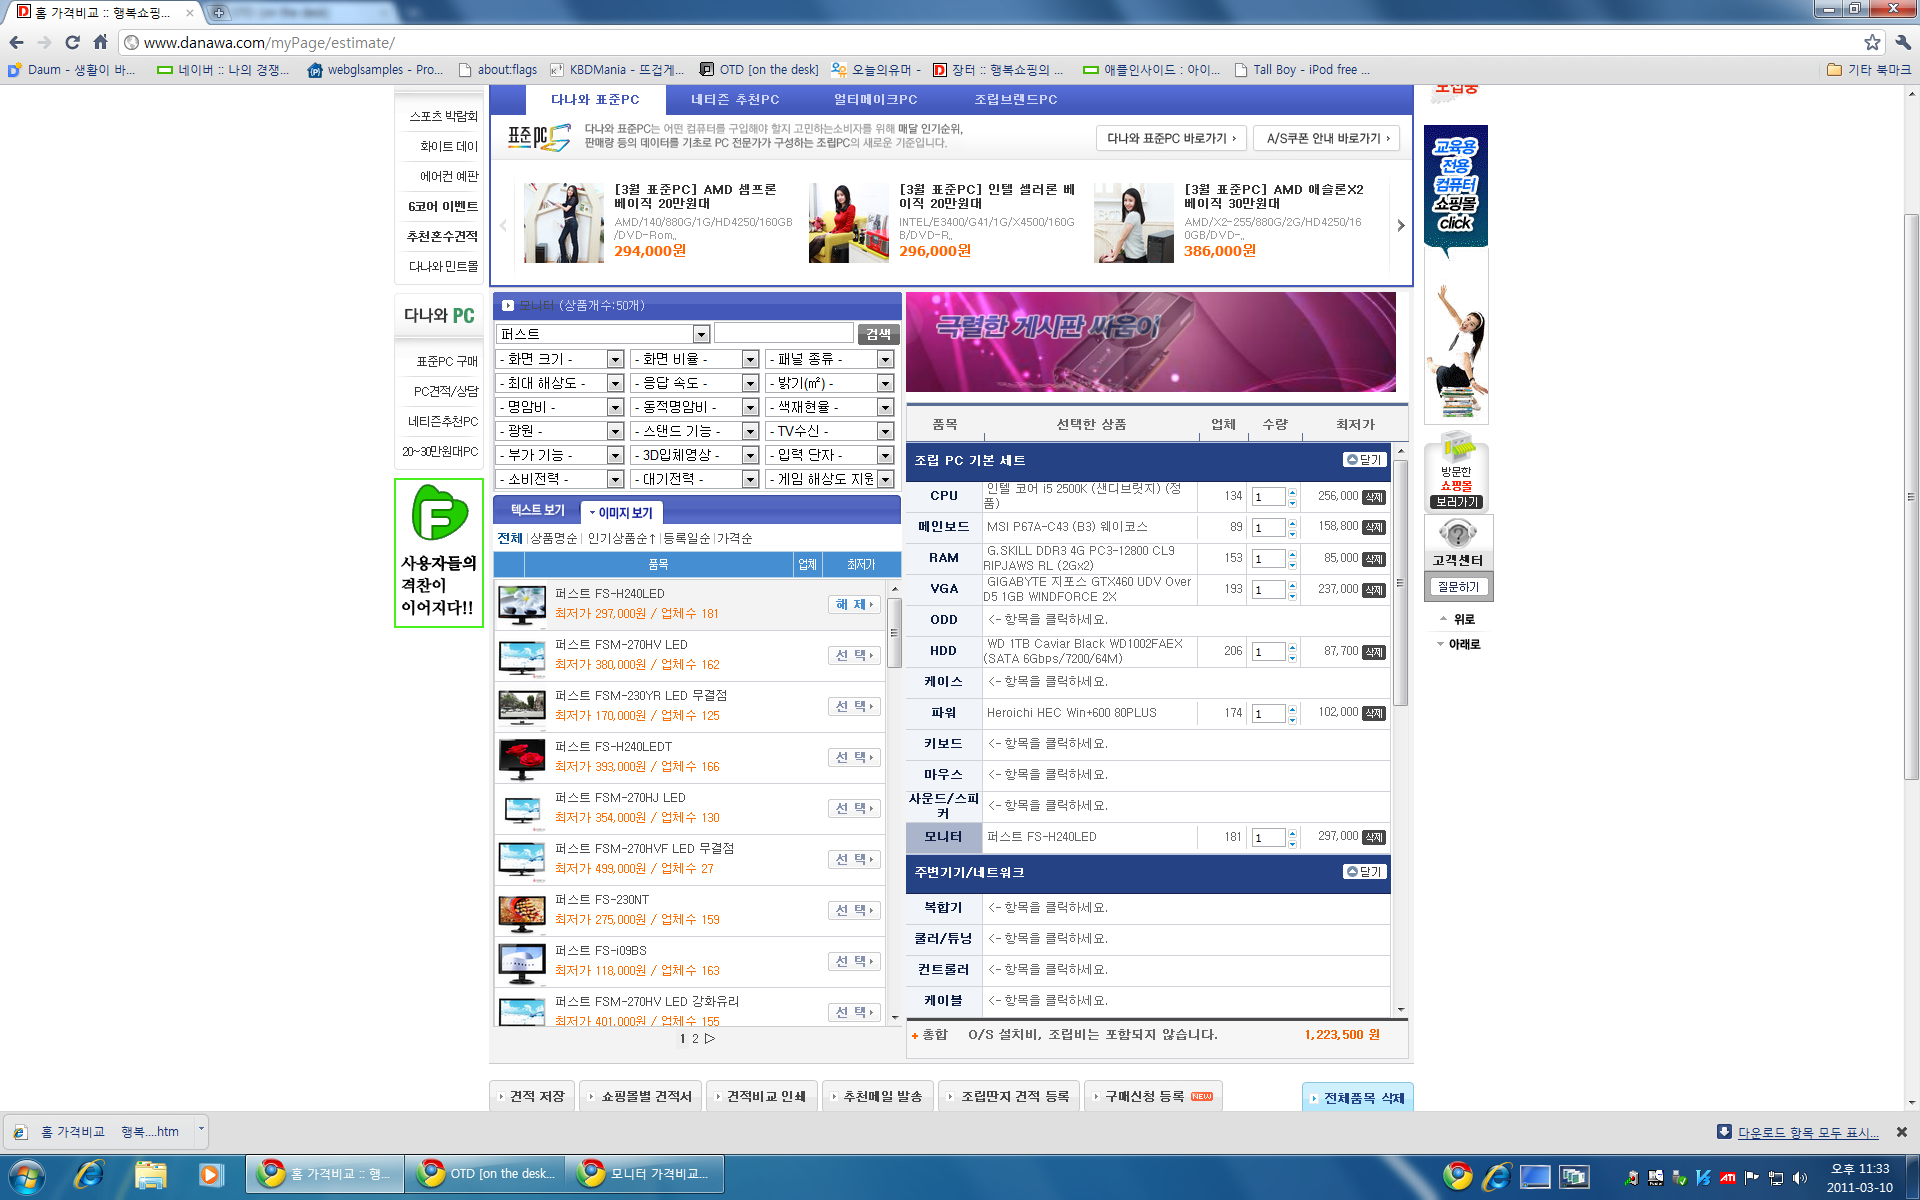Open the 퍼스트 manufacturer dropdown

coord(603,334)
